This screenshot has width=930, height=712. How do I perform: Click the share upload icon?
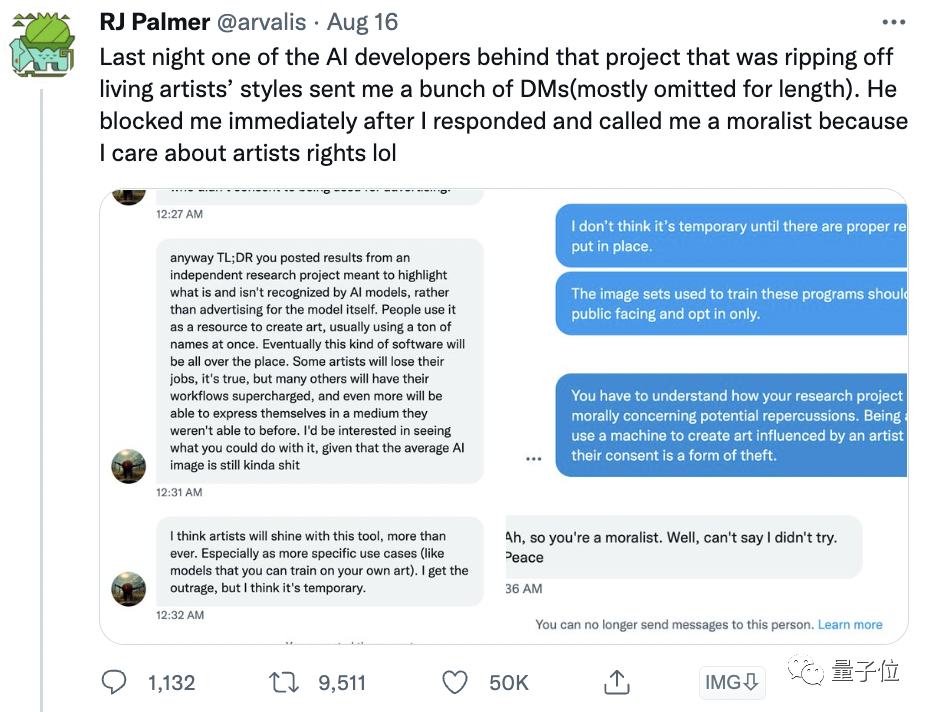click(x=617, y=683)
